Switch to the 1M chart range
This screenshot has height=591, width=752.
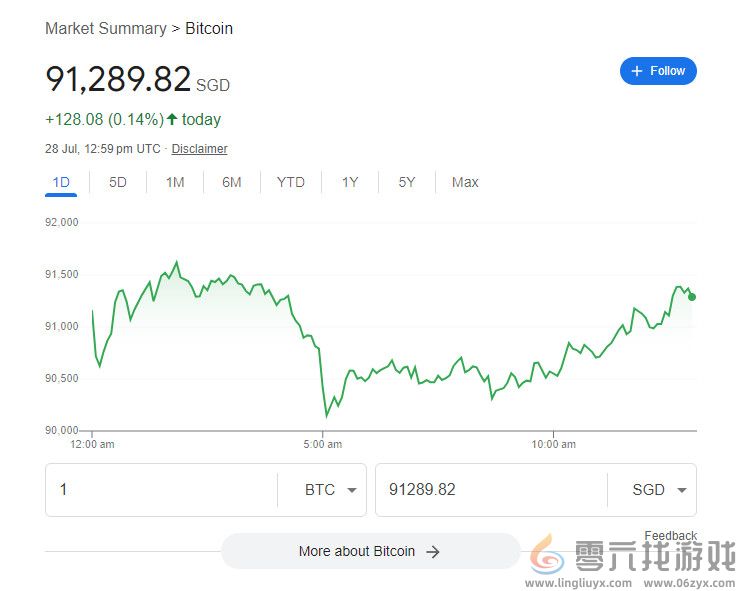[175, 182]
